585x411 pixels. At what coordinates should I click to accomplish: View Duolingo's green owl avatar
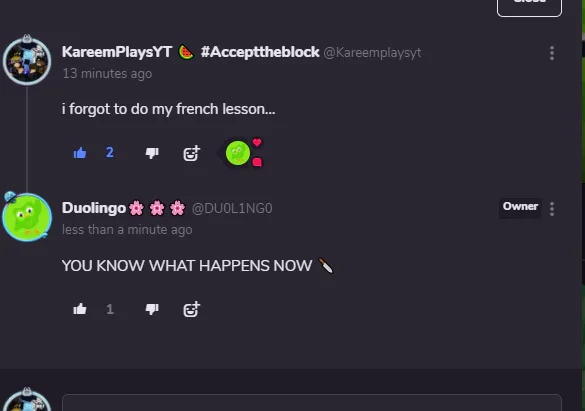(27, 217)
